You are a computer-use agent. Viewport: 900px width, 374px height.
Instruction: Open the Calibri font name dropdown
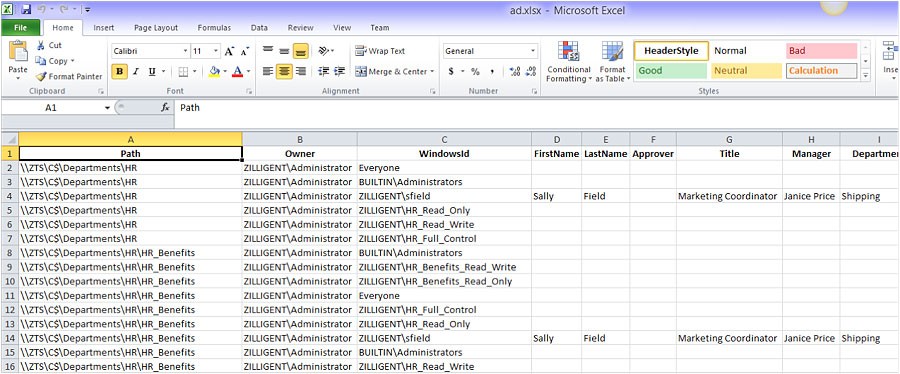[x=185, y=51]
